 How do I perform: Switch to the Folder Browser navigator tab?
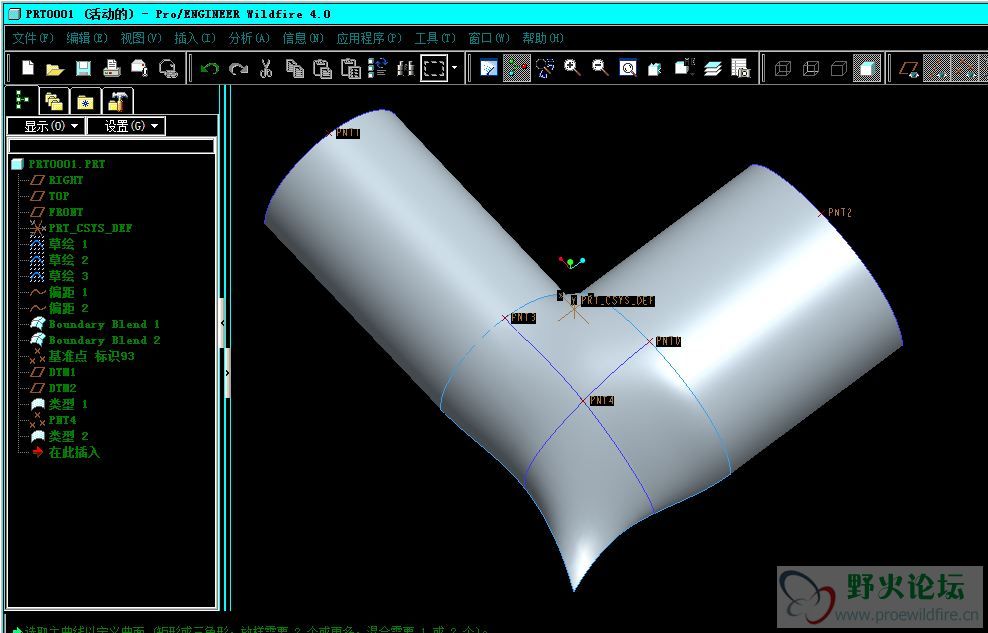[x=54, y=101]
